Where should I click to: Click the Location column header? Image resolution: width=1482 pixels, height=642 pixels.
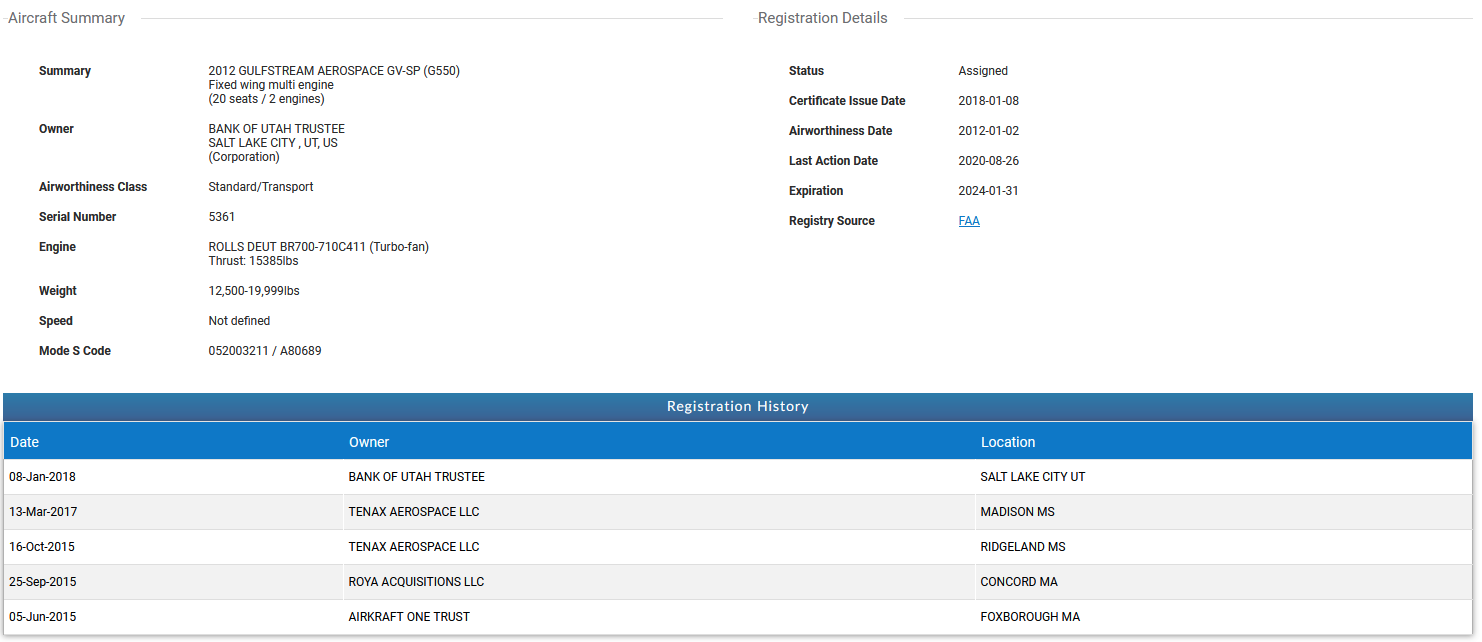1008,442
